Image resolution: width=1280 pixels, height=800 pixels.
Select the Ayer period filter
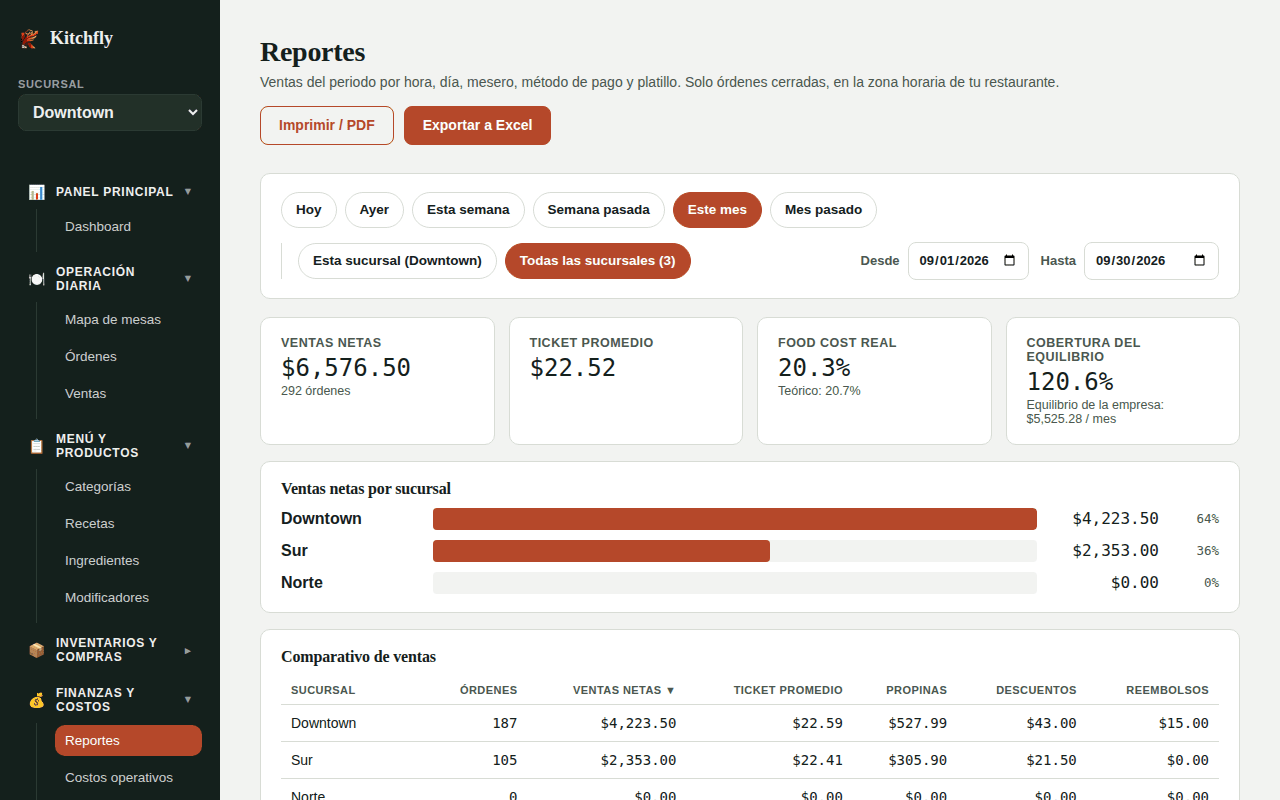(374, 210)
